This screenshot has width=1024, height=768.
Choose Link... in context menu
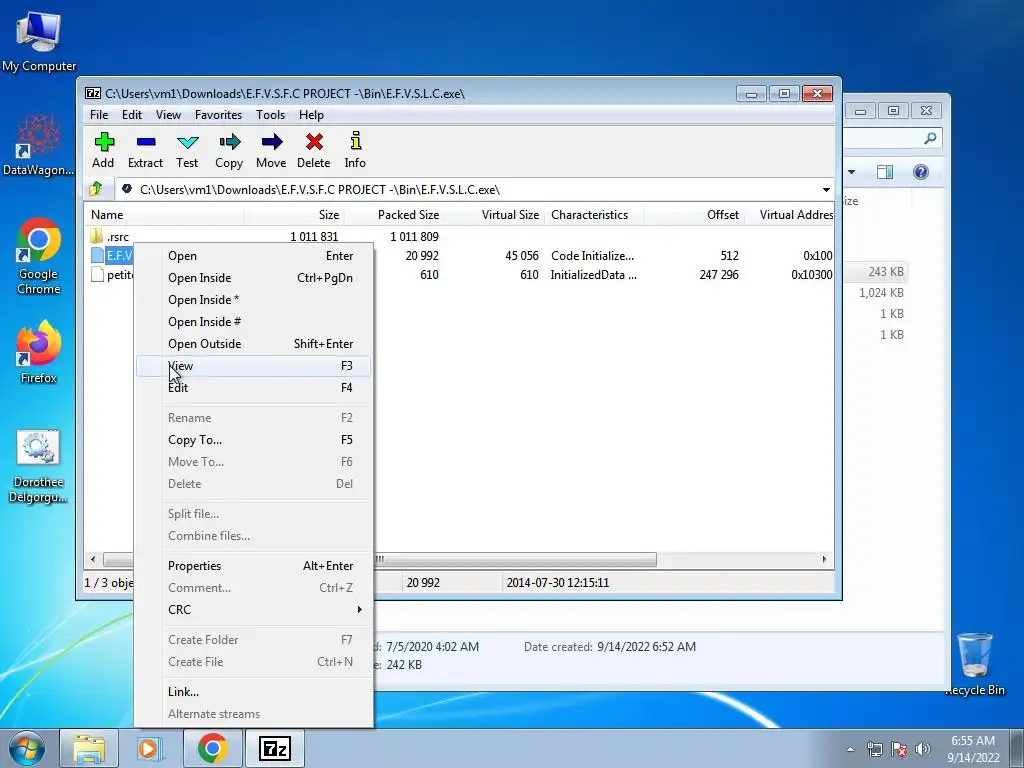(x=253, y=692)
